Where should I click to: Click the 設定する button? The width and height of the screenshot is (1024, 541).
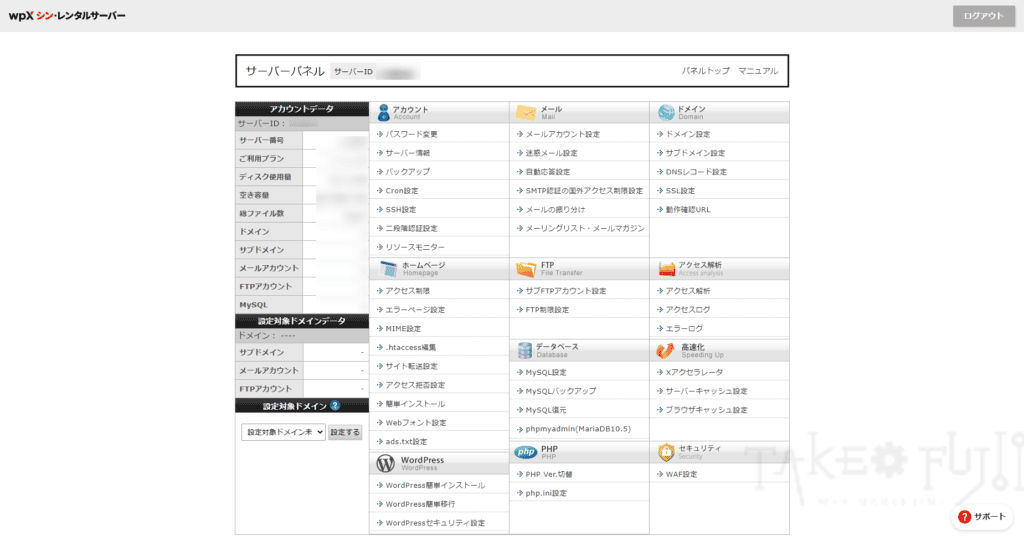[345, 432]
